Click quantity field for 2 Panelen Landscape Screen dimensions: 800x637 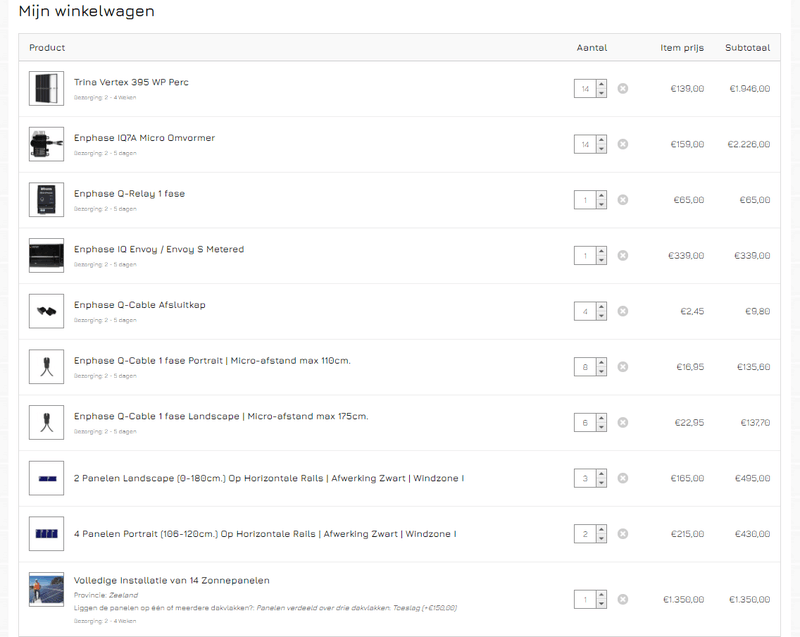(585, 478)
